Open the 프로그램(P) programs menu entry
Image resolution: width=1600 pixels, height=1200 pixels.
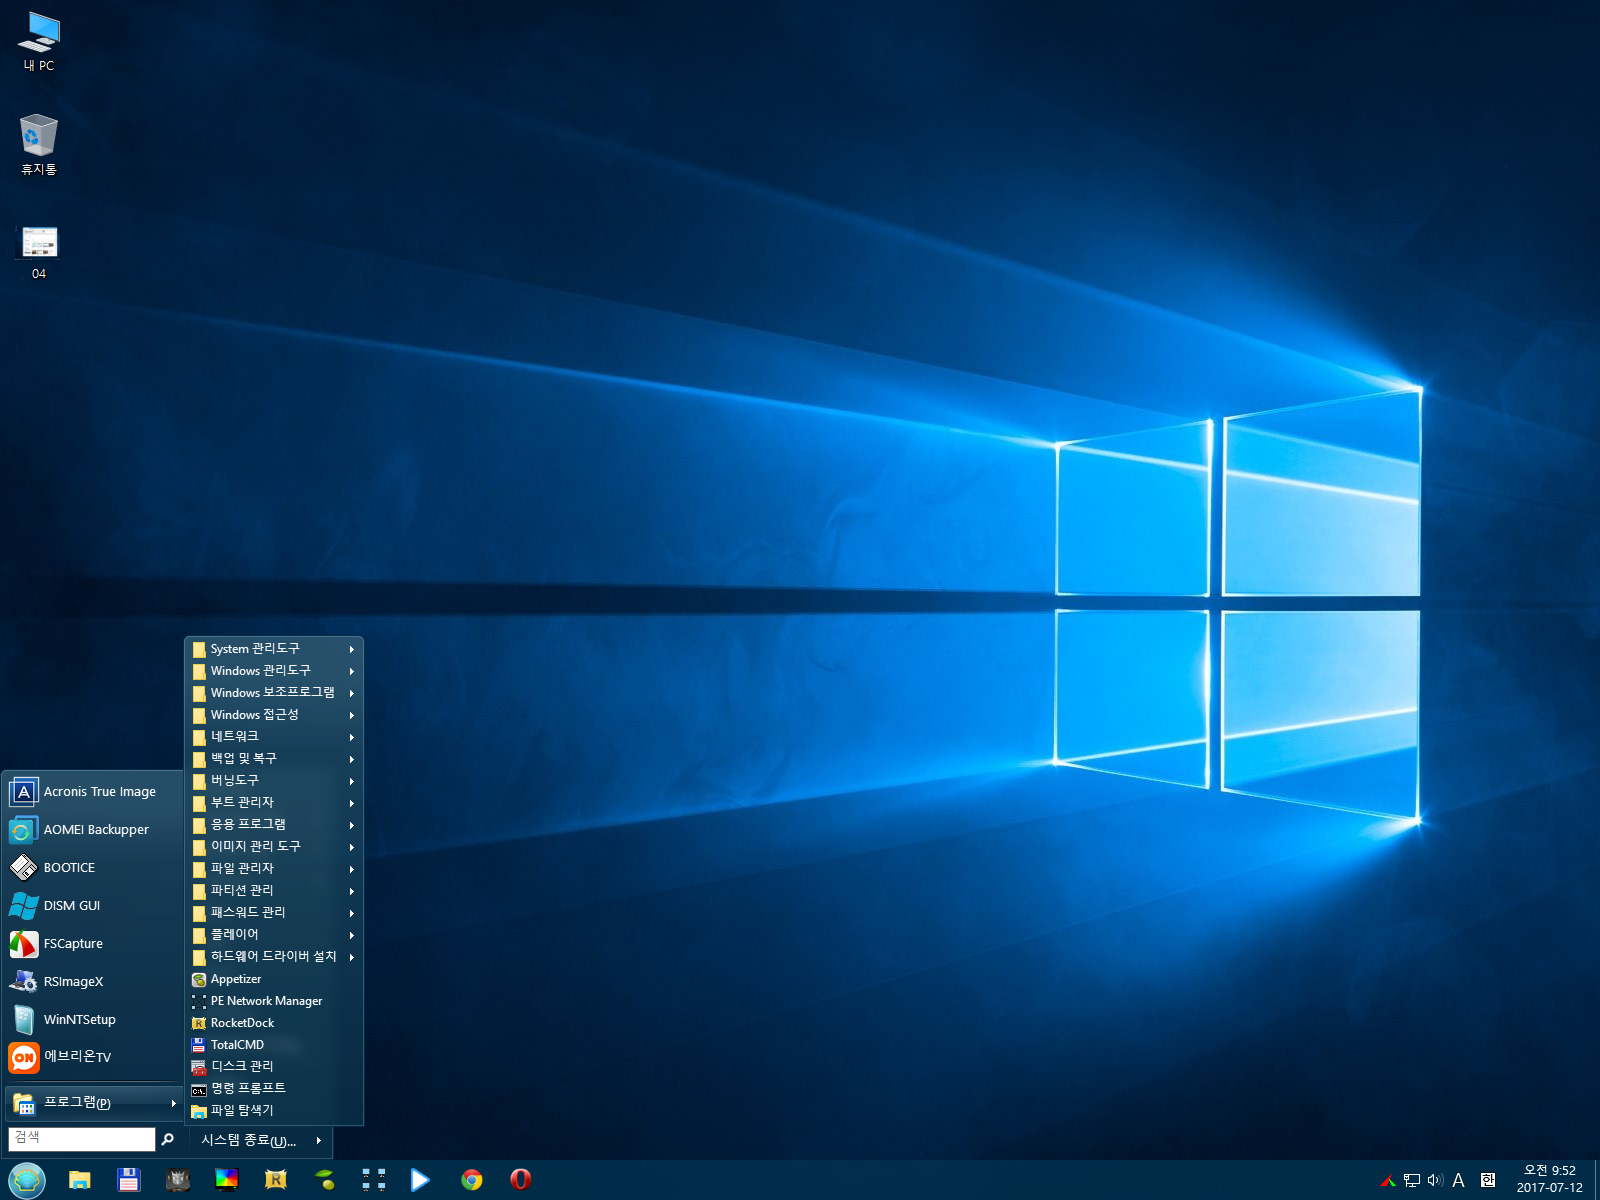[94, 1103]
